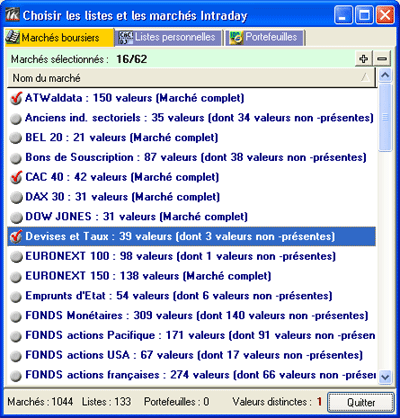The image size is (400, 418).
Task: Click the 'Portefeuilles : 0' status entry
Action: coord(177,402)
